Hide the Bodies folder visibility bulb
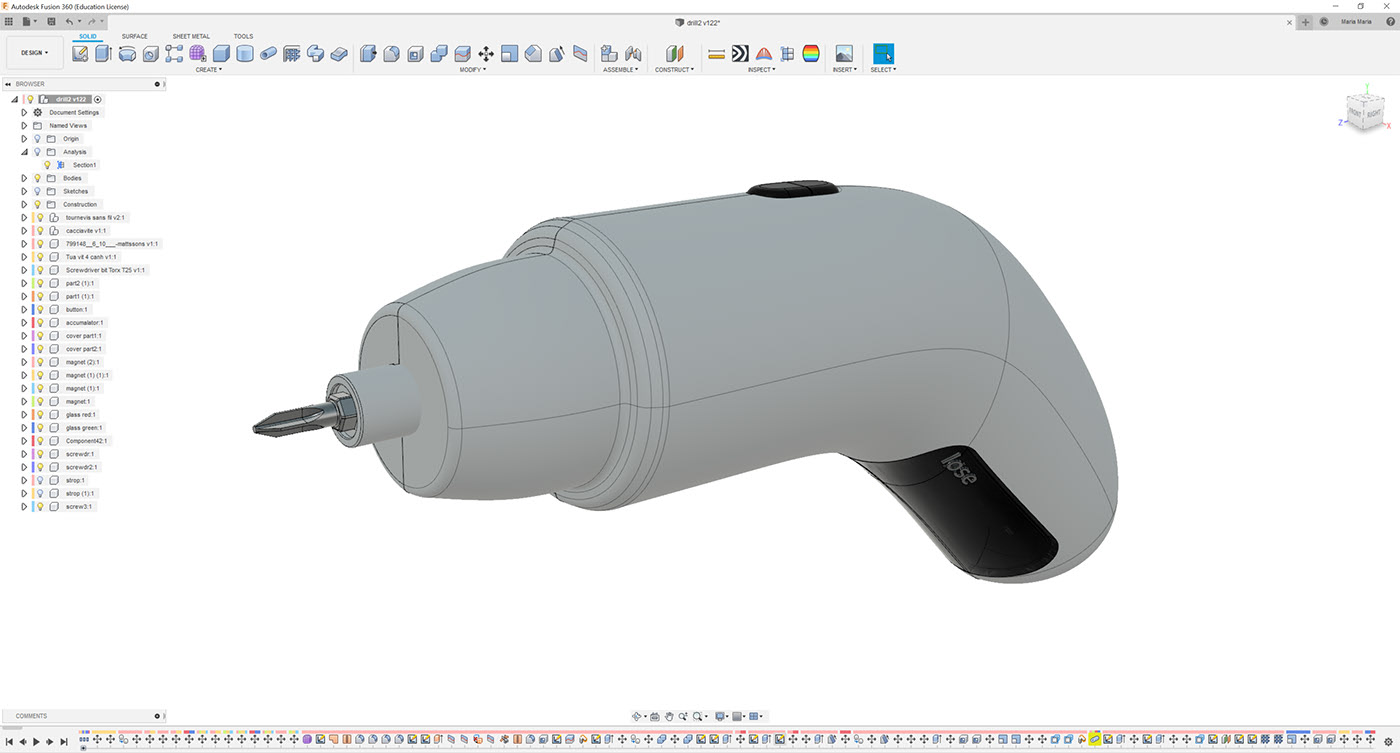This screenshot has width=1400, height=753. (38, 178)
